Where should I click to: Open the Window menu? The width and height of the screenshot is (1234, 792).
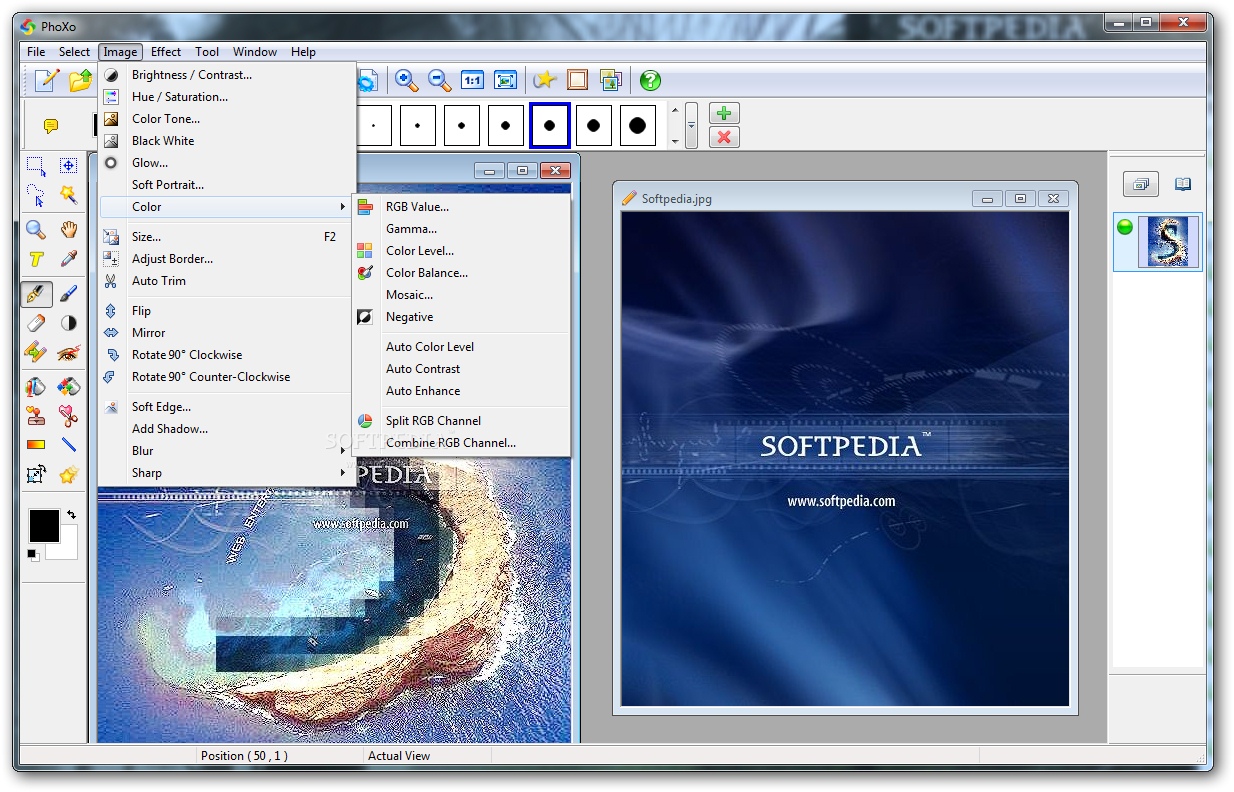click(255, 52)
